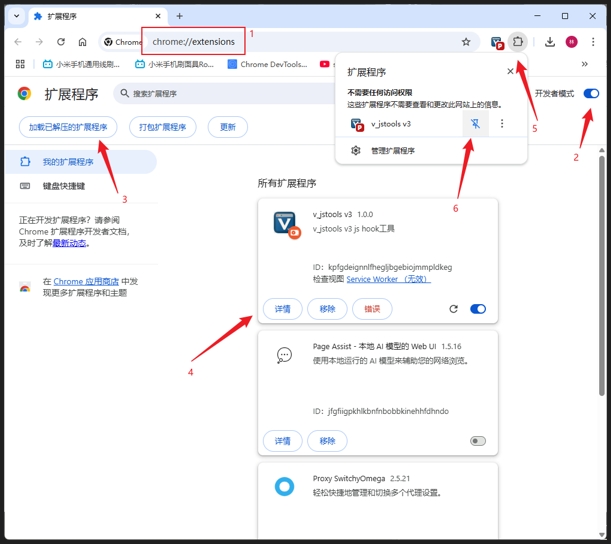Click the v_jstools v3 card icon
Image resolution: width=611 pixels, height=544 pixels.
tap(287, 225)
